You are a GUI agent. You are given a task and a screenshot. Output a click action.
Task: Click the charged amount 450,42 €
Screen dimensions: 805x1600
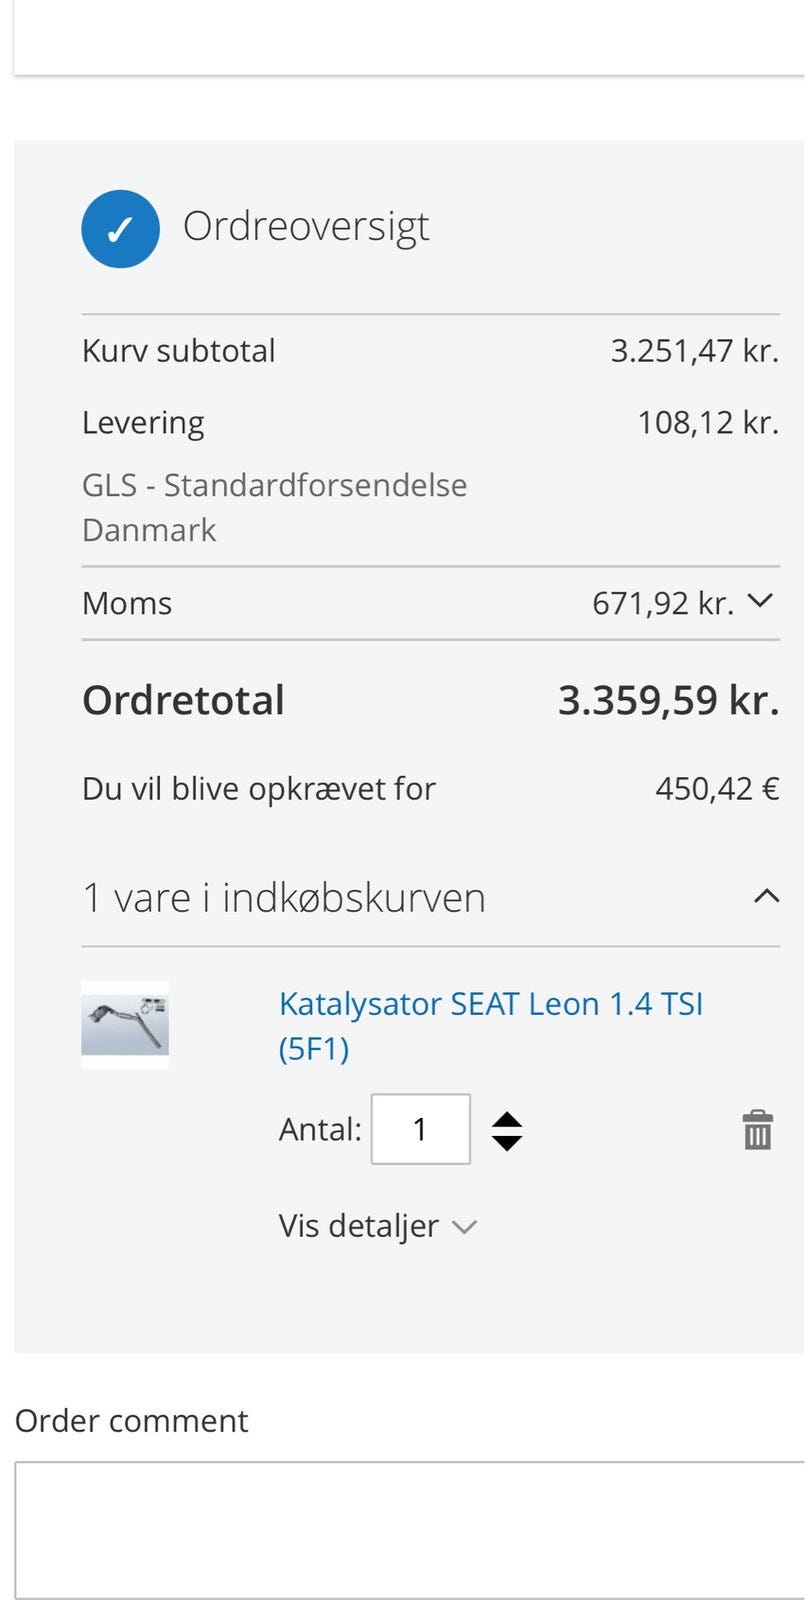point(716,789)
